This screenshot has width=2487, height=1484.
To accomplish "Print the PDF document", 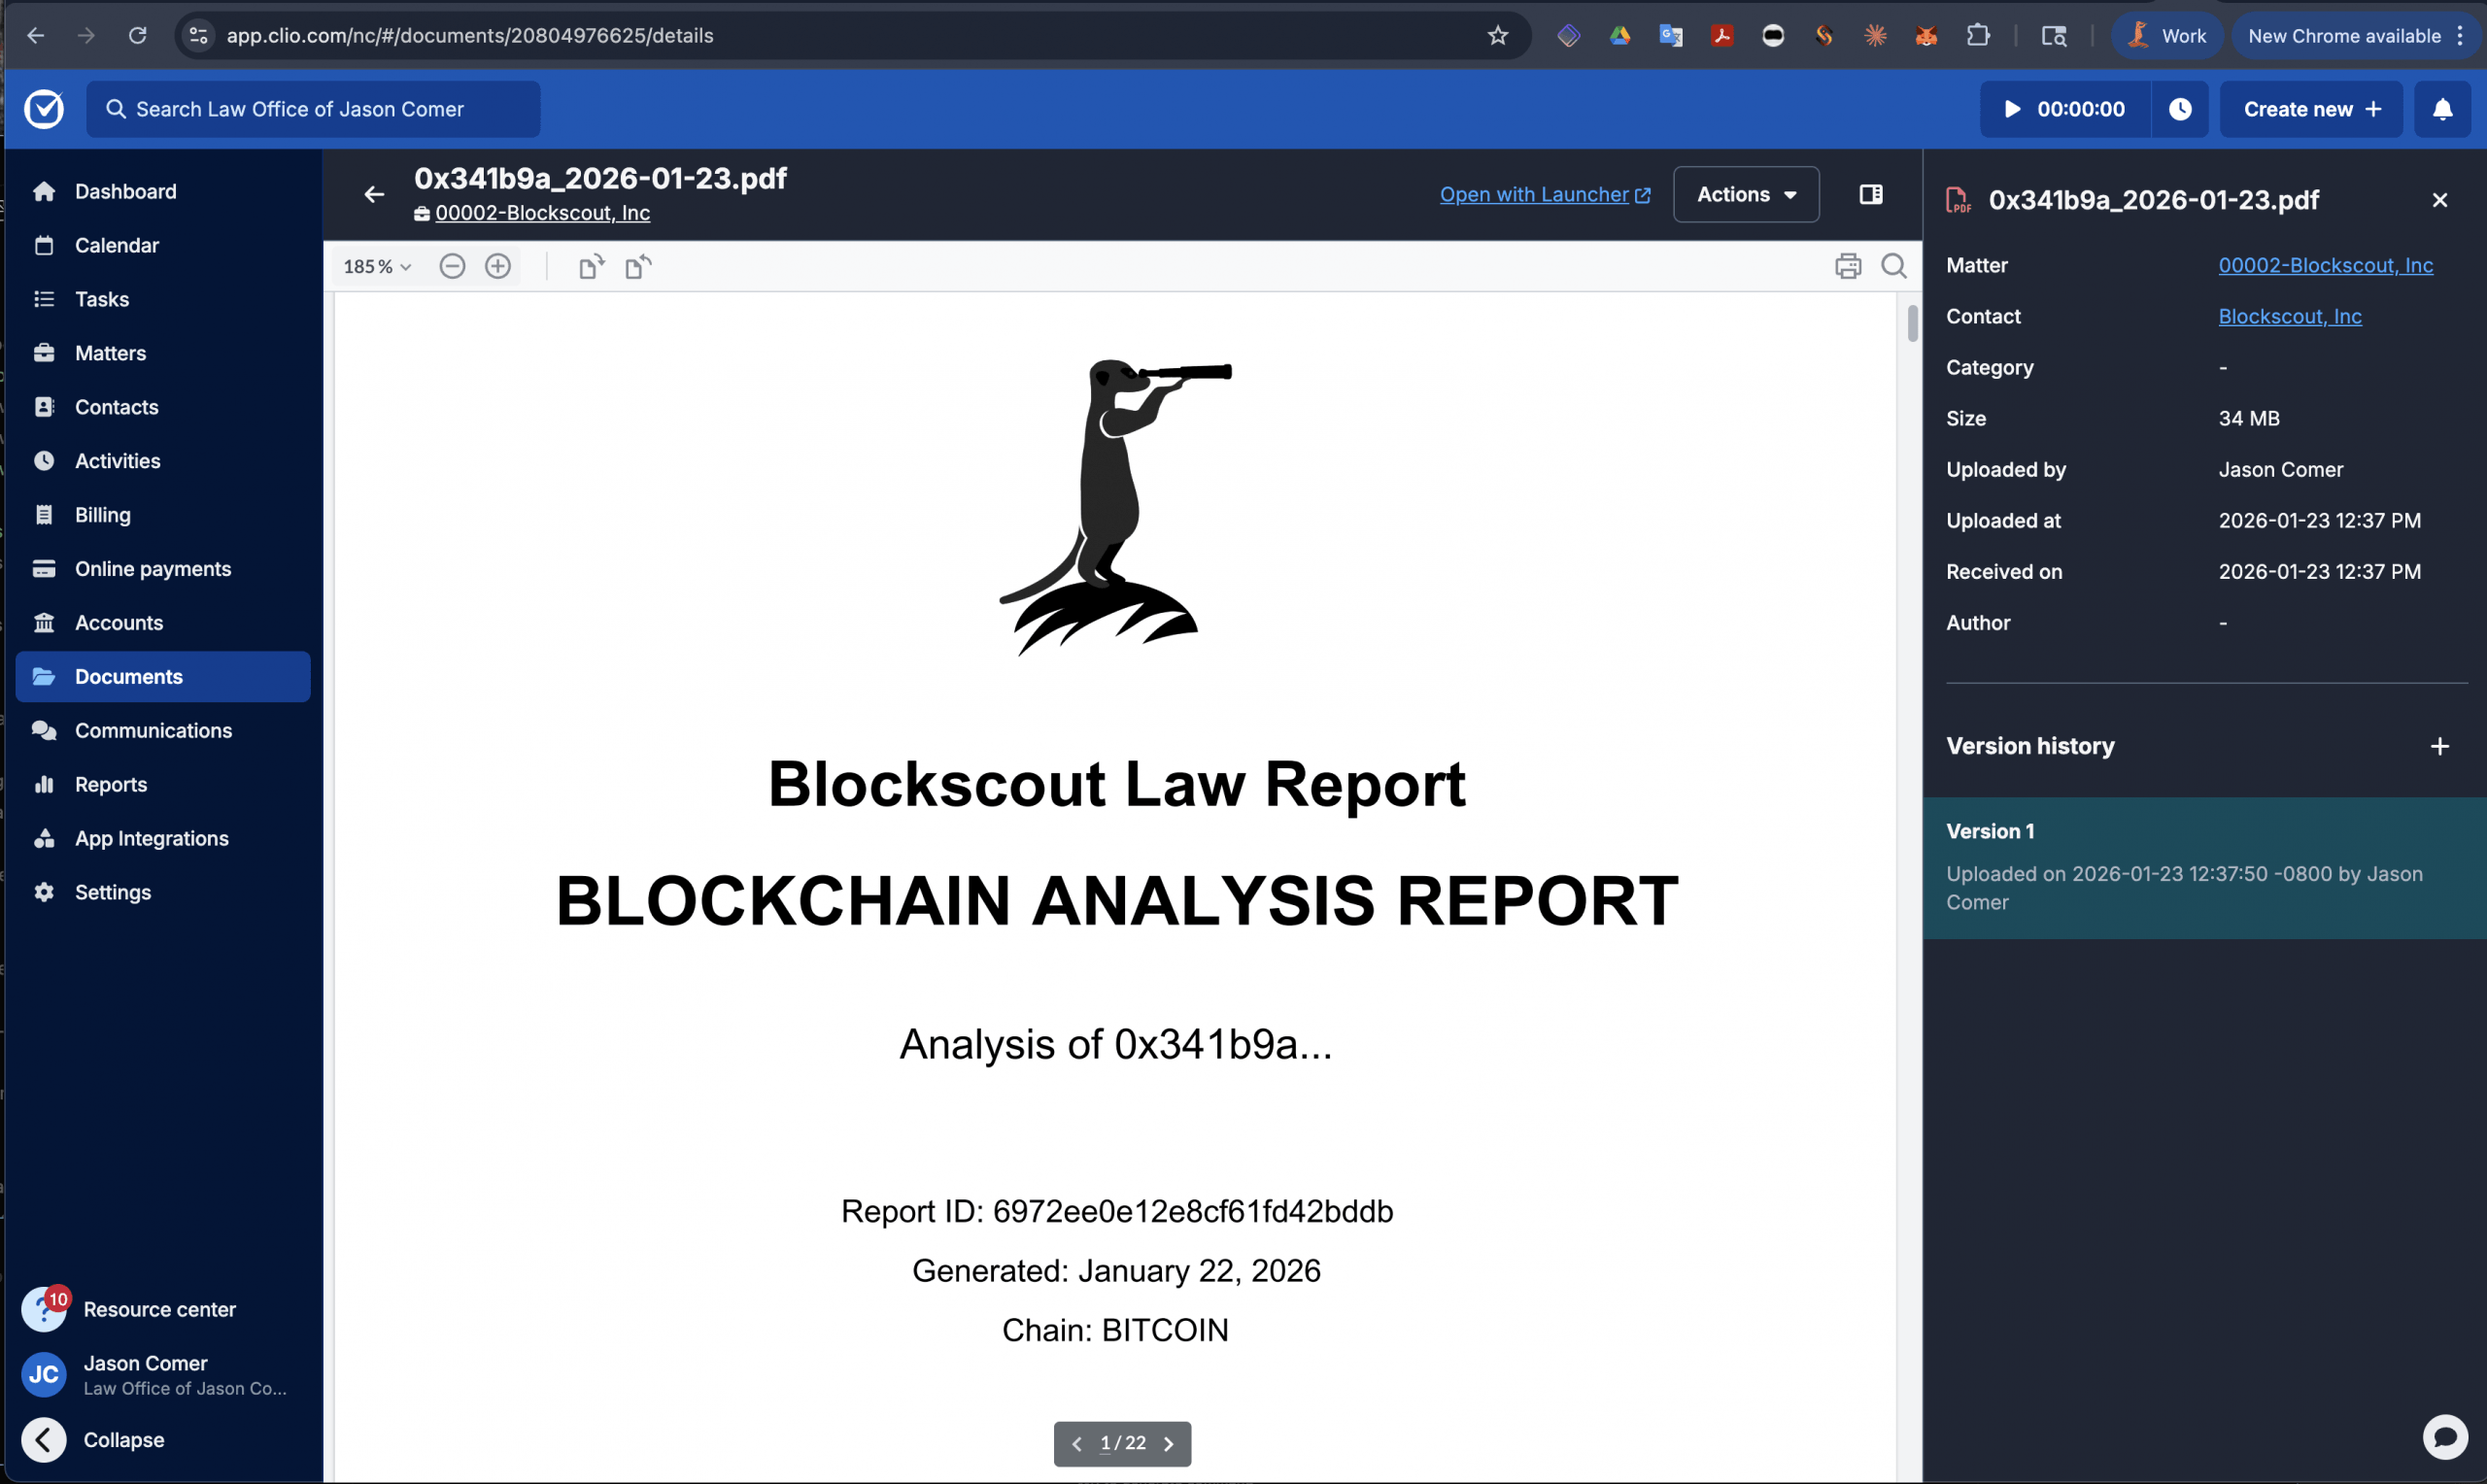I will (1847, 266).
